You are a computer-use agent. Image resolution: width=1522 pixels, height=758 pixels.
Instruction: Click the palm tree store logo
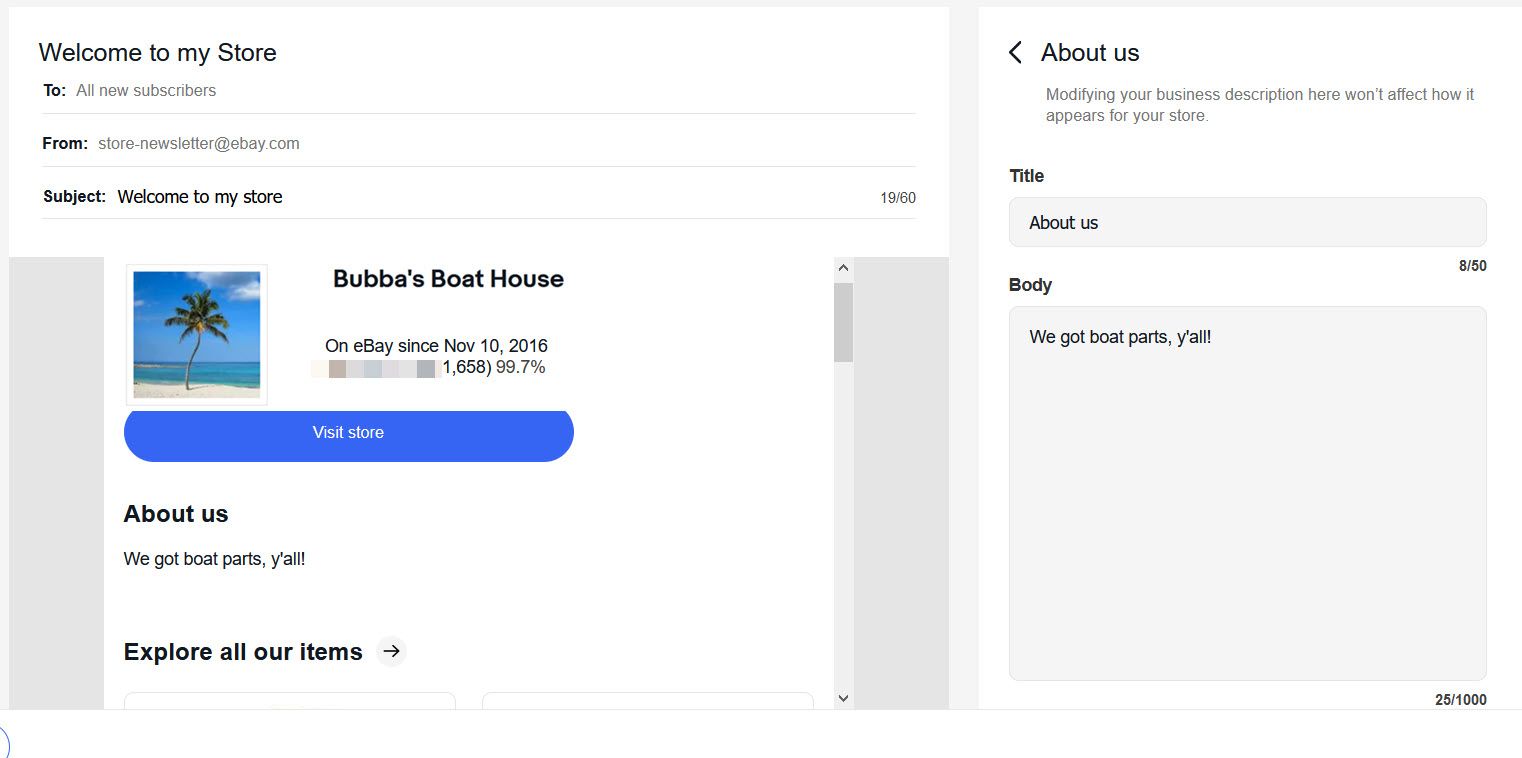coord(197,335)
